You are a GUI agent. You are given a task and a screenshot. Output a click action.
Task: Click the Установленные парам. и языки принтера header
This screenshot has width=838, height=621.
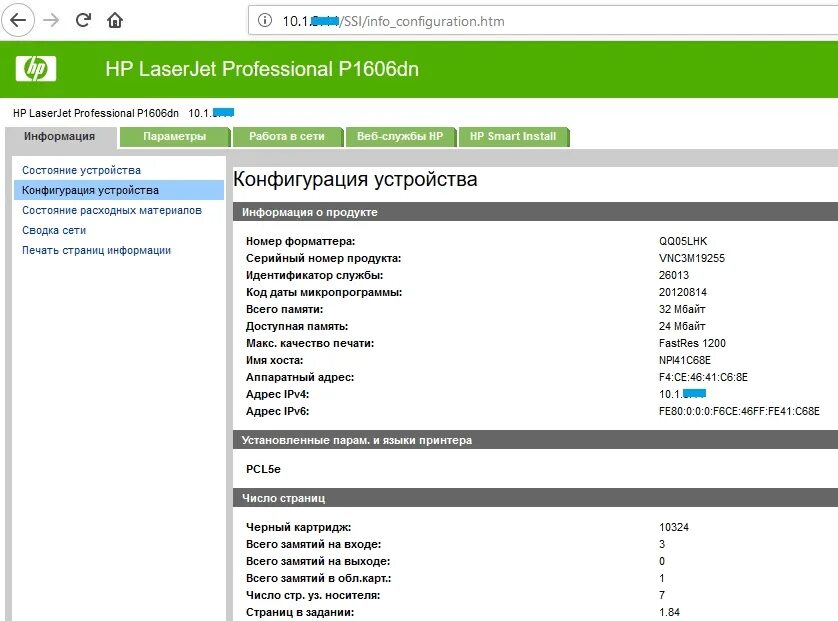(x=536, y=440)
